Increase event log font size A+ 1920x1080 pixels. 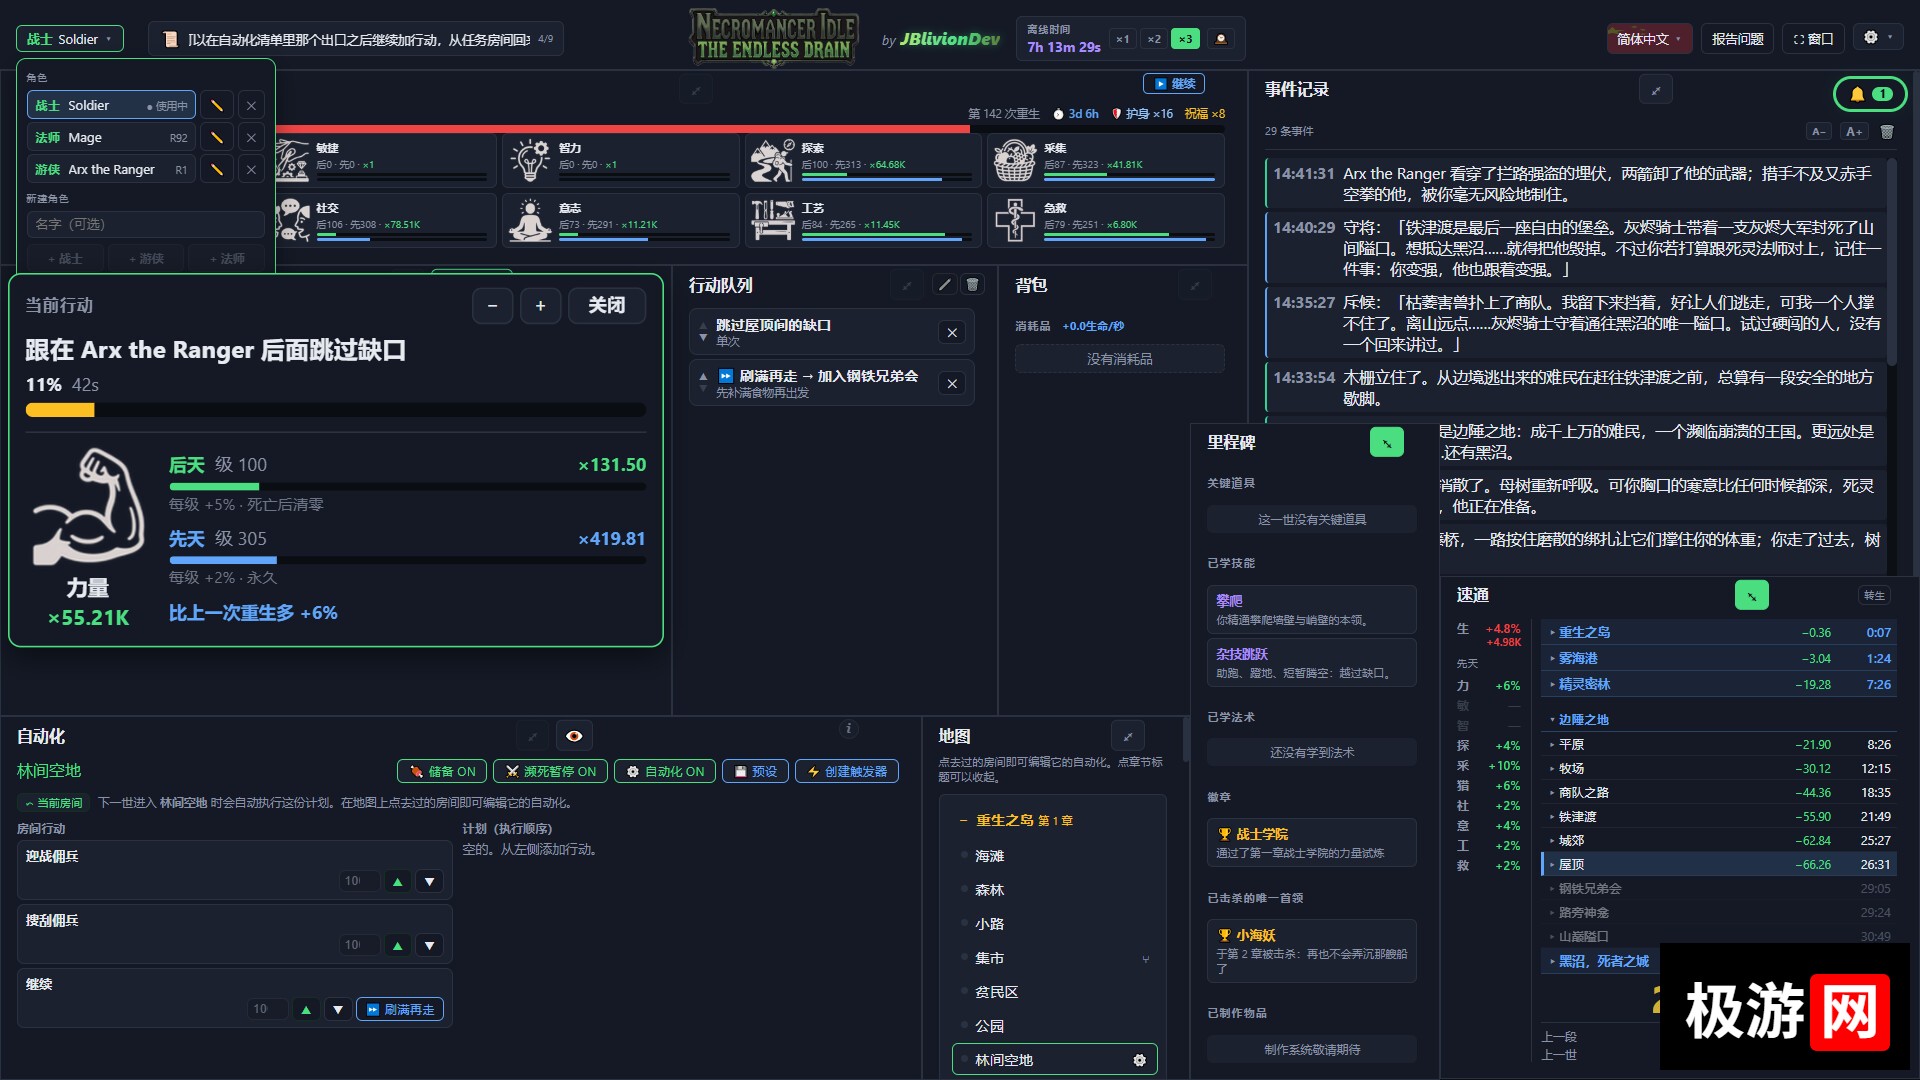pyautogui.click(x=1854, y=132)
